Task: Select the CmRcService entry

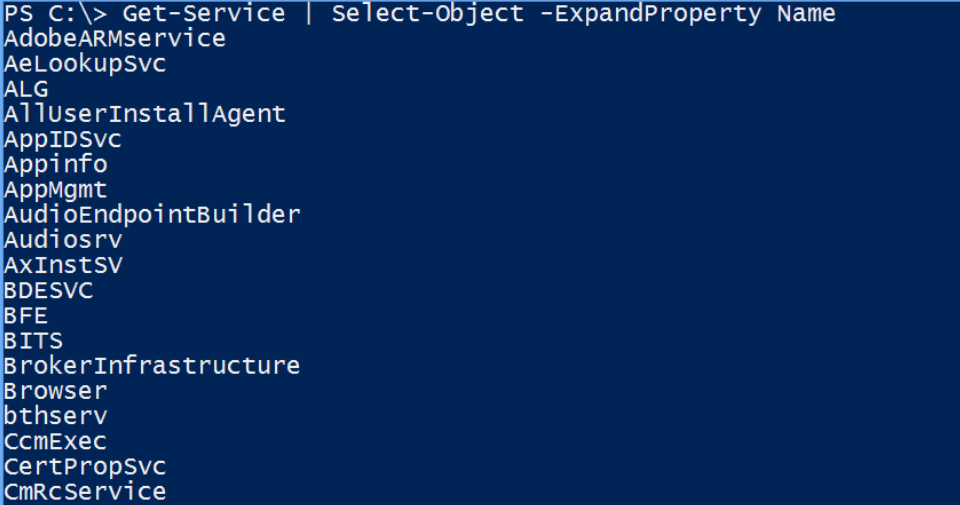Action: (x=85, y=491)
